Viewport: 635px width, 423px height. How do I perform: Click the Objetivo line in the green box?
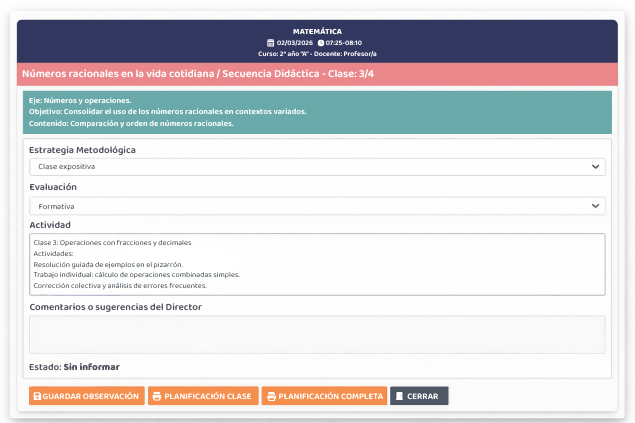click(168, 112)
